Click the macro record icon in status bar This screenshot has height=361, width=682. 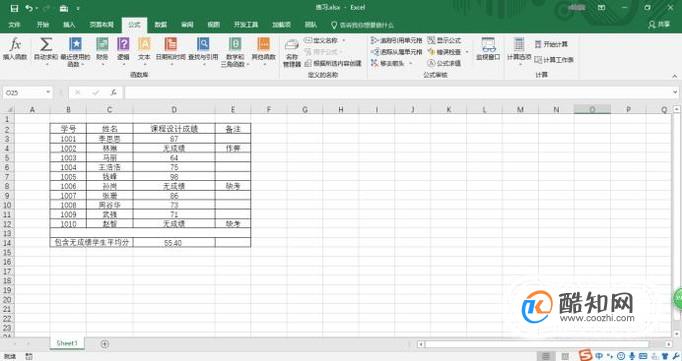29,356
